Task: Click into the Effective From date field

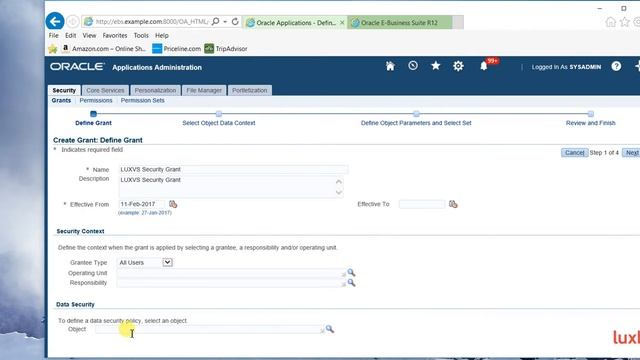Action: [x=141, y=204]
